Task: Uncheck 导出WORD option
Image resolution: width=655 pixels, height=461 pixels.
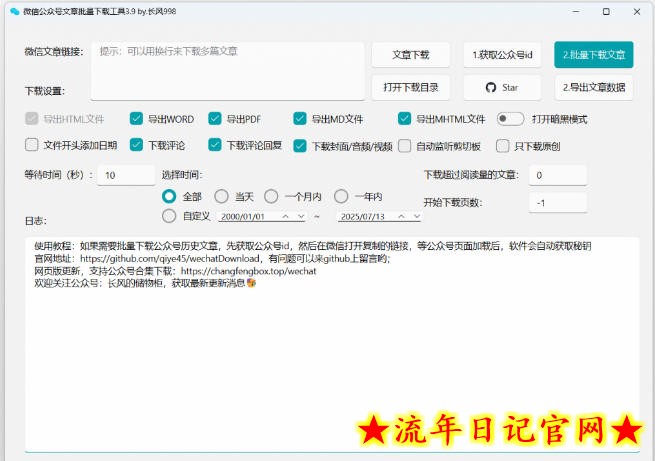Action: (x=136, y=119)
